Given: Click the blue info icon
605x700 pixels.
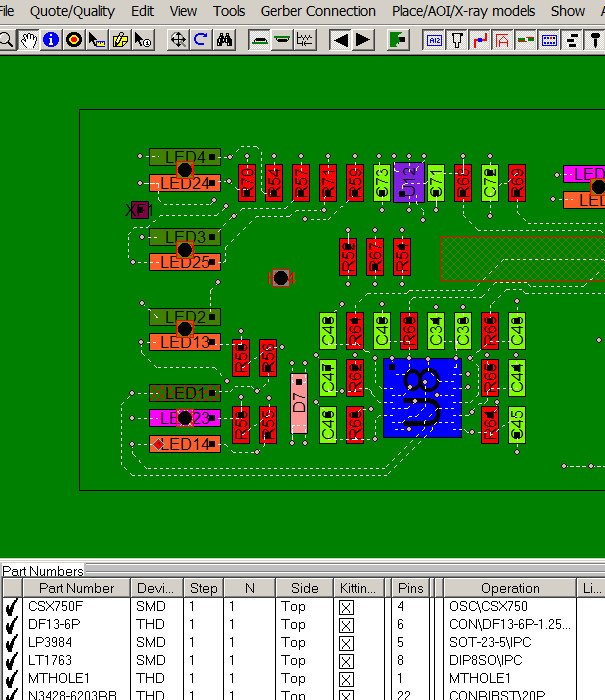Looking at the screenshot, I should (51, 40).
